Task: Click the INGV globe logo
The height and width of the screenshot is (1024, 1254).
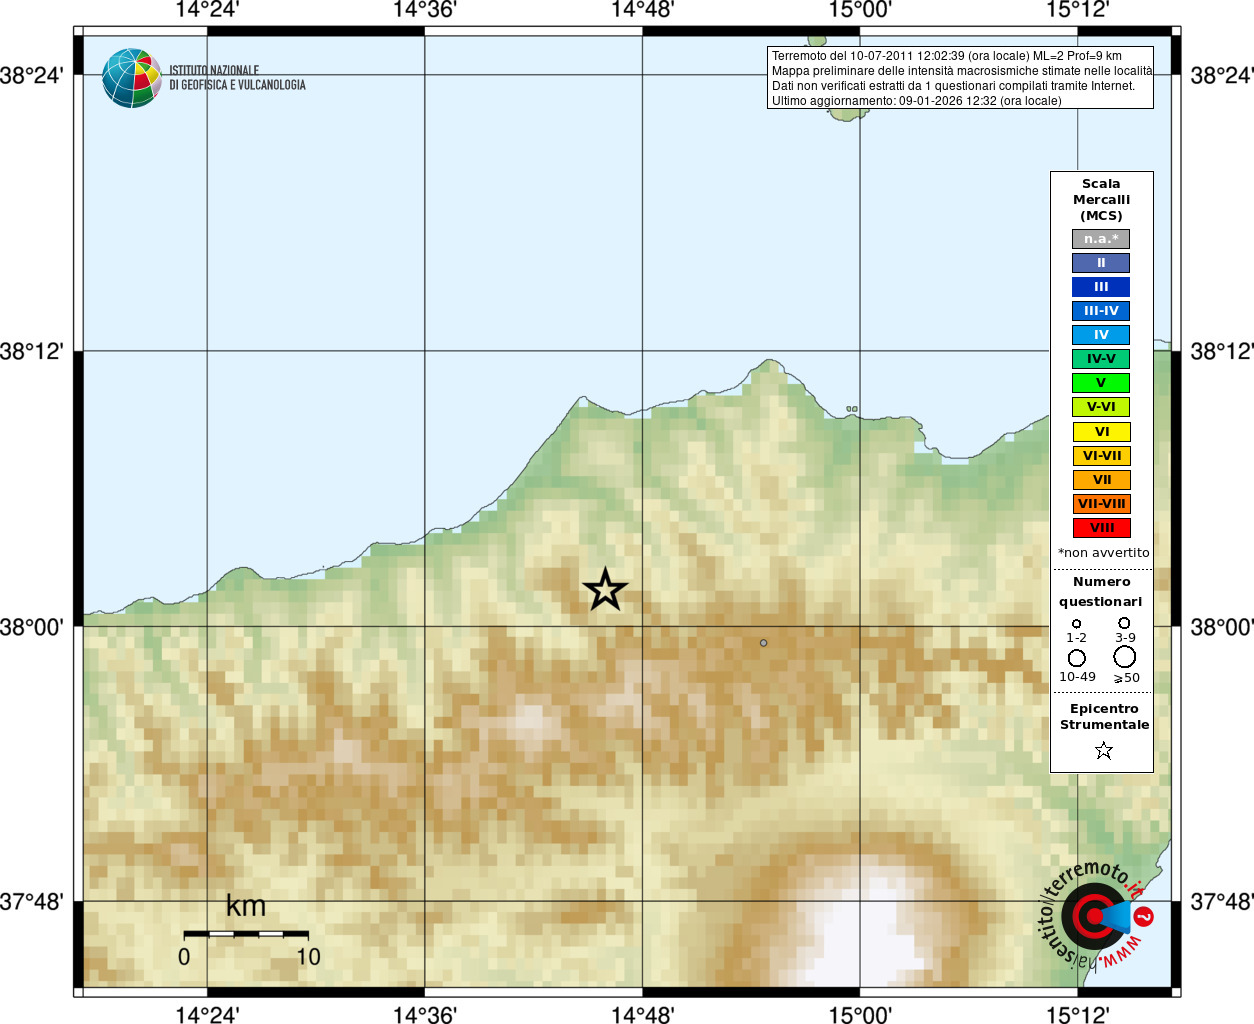Action: click(x=132, y=78)
